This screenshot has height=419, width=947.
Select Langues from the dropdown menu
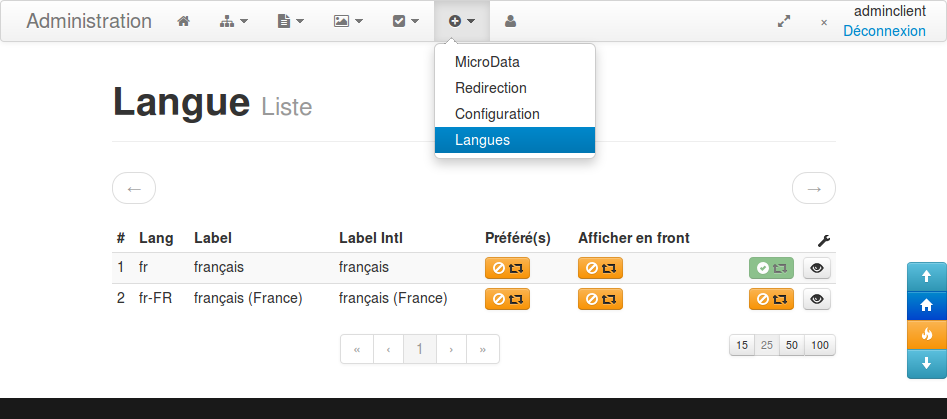coord(514,140)
